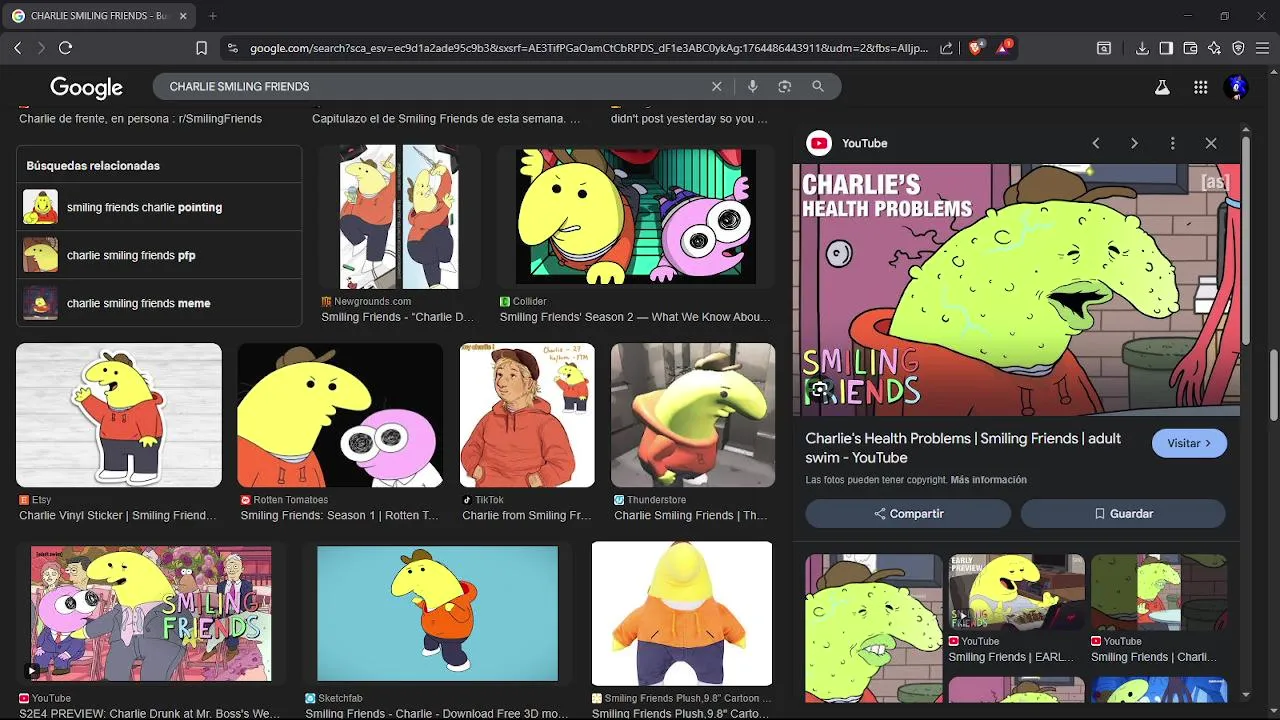1280x720 pixels.
Task: Show next image in preview panel
Action: (x=1134, y=143)
